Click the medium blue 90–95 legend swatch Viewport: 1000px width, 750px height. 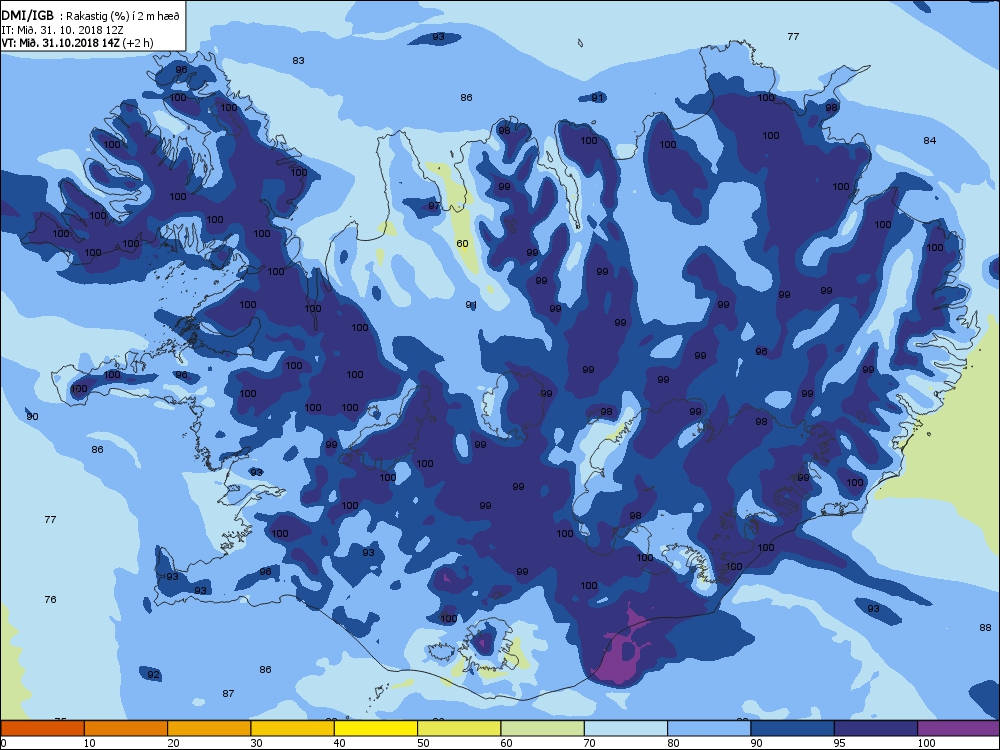pos(793,728)
